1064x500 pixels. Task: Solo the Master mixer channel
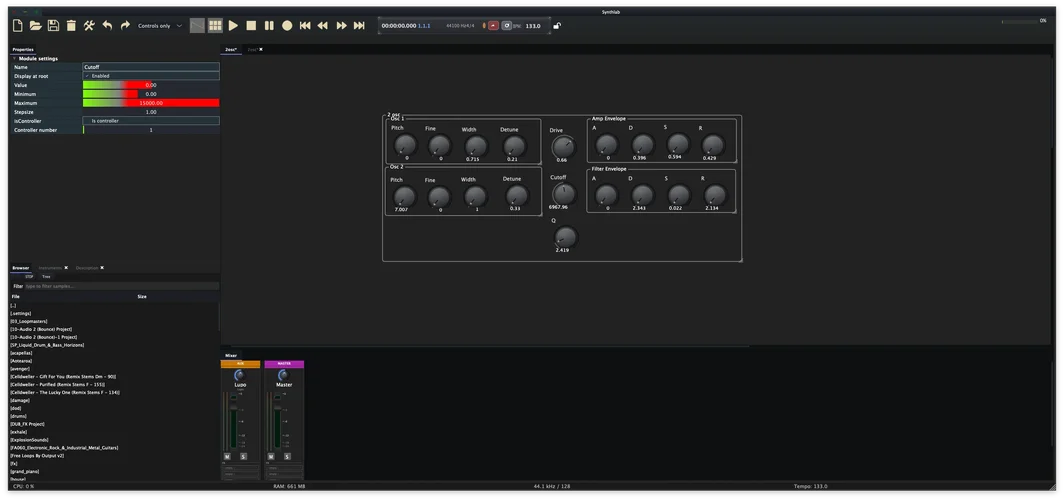287,457
